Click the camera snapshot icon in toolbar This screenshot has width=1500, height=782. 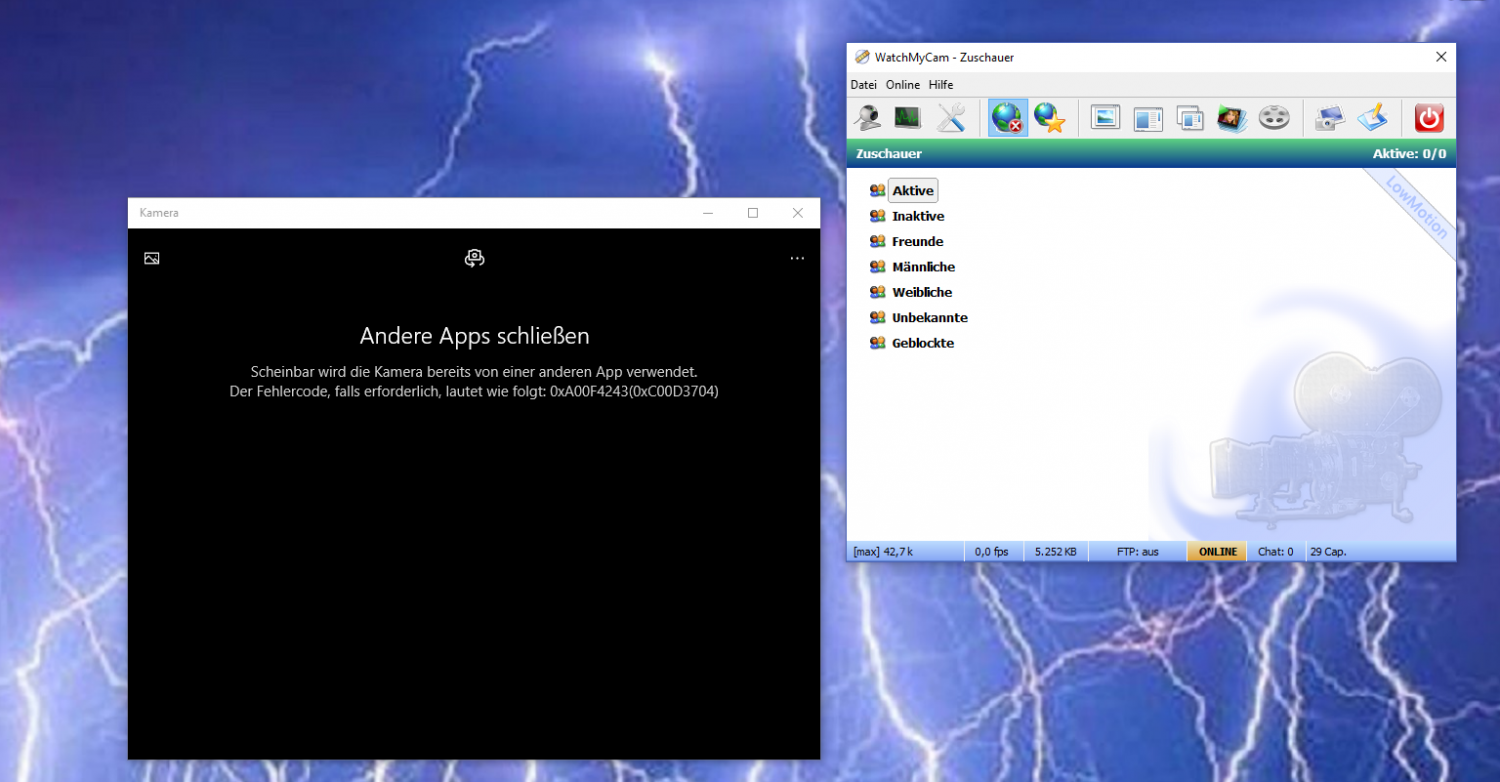(x=1330, y=118)
